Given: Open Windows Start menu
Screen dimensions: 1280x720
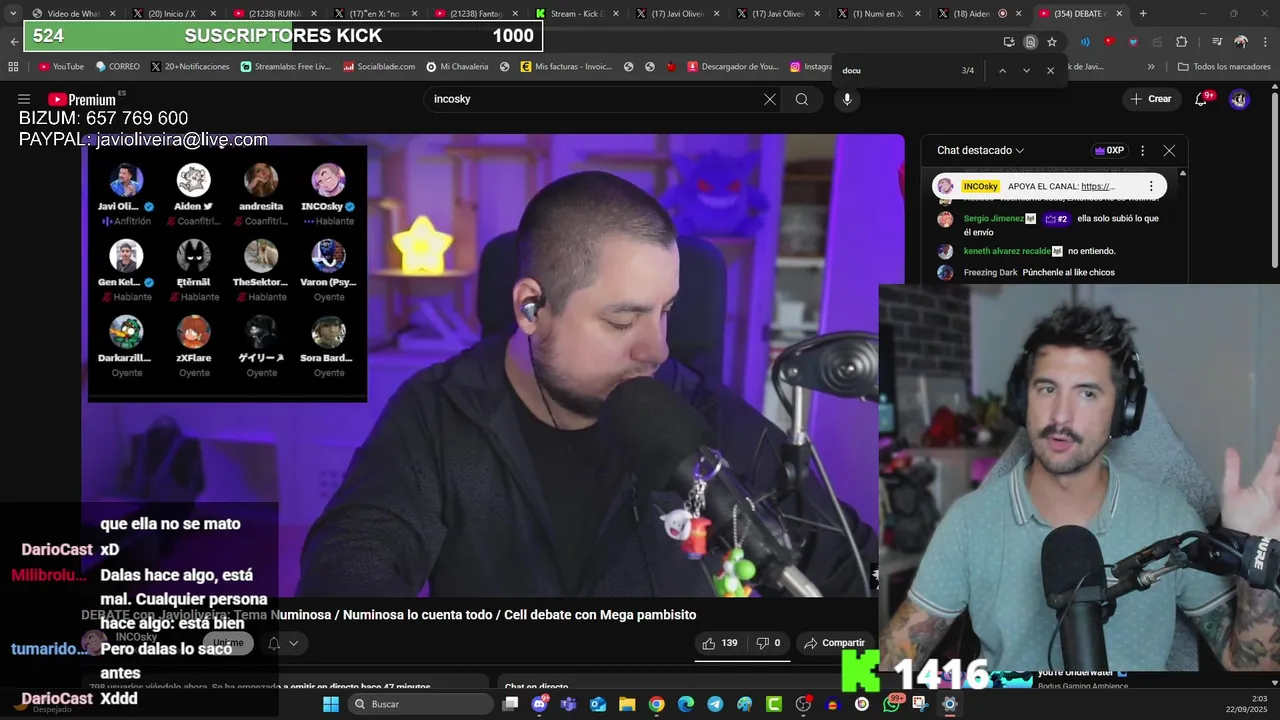Looking at the screenshot, I should click(x=331, y=704).
